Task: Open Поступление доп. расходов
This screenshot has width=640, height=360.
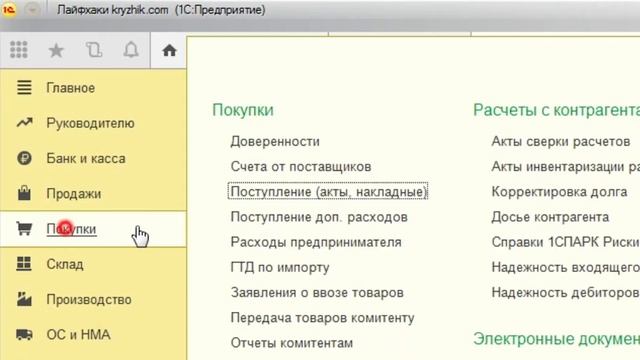Action: [319, 217]
